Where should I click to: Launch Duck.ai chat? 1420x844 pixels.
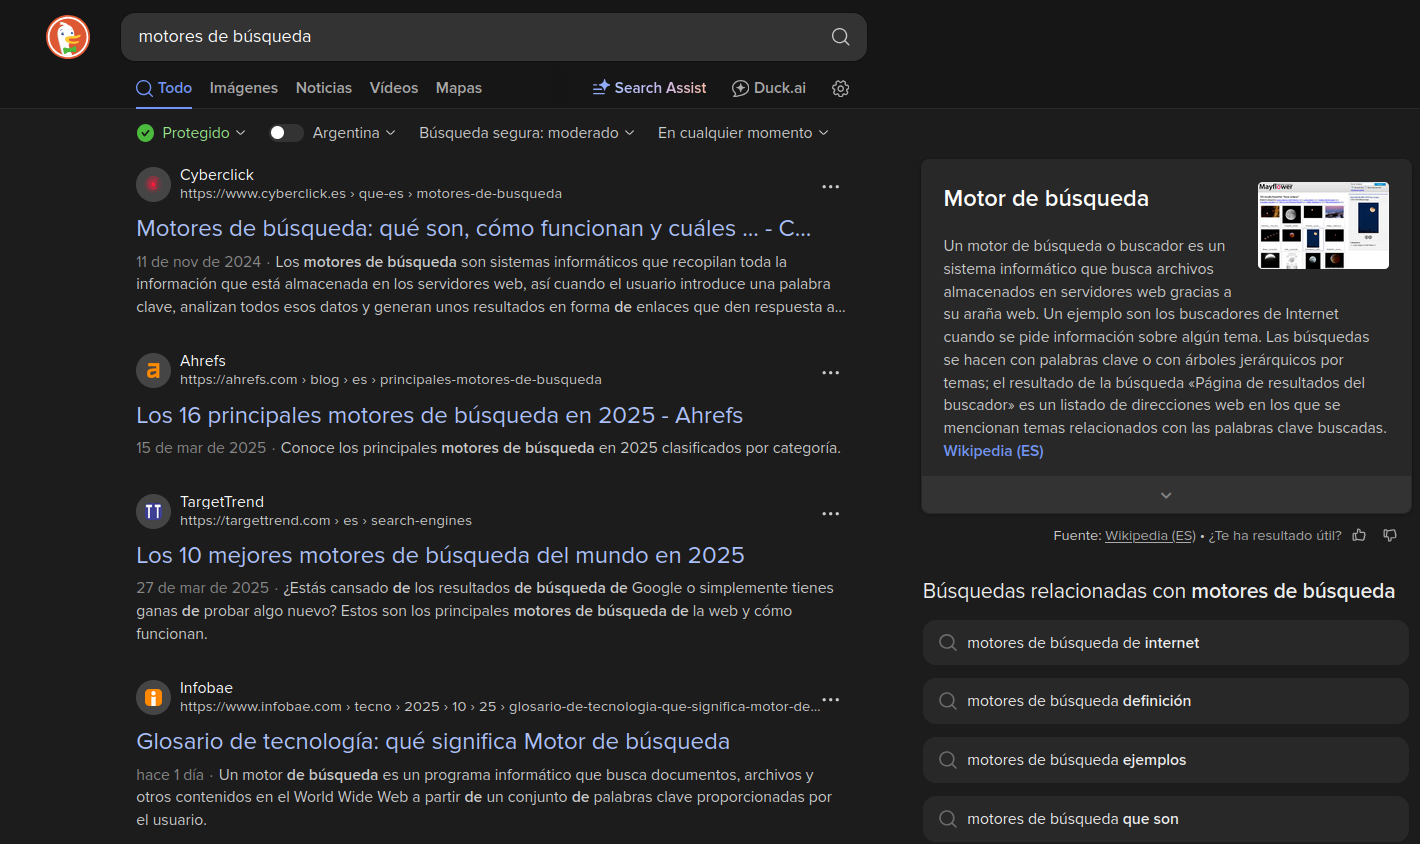click(768, 88)
